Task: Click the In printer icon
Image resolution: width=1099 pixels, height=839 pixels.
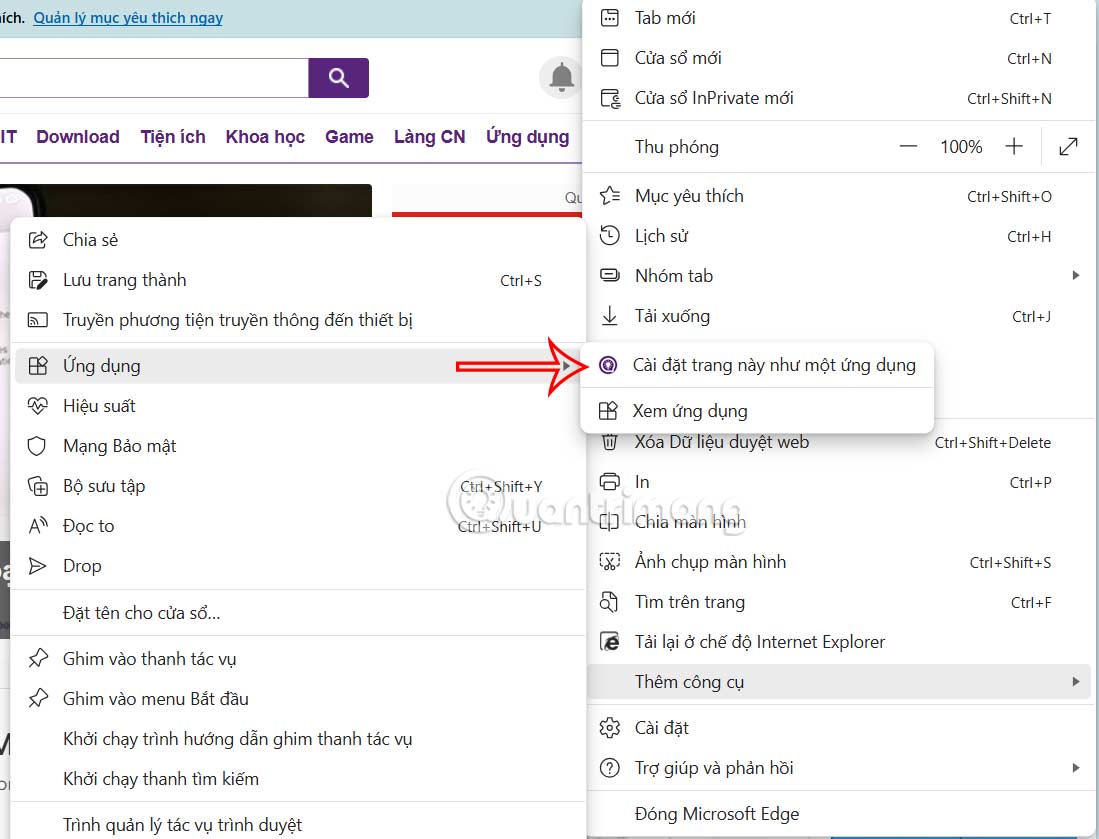Action: [610, 481]
